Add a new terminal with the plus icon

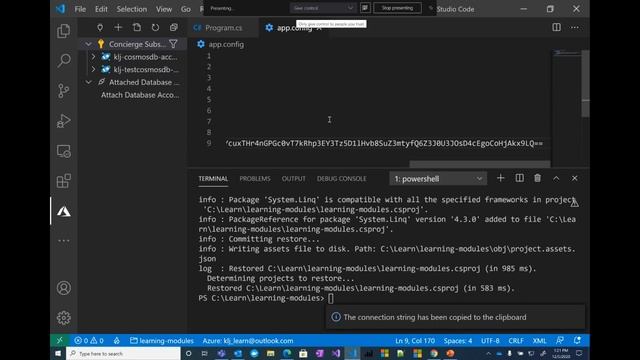[500, 178]
